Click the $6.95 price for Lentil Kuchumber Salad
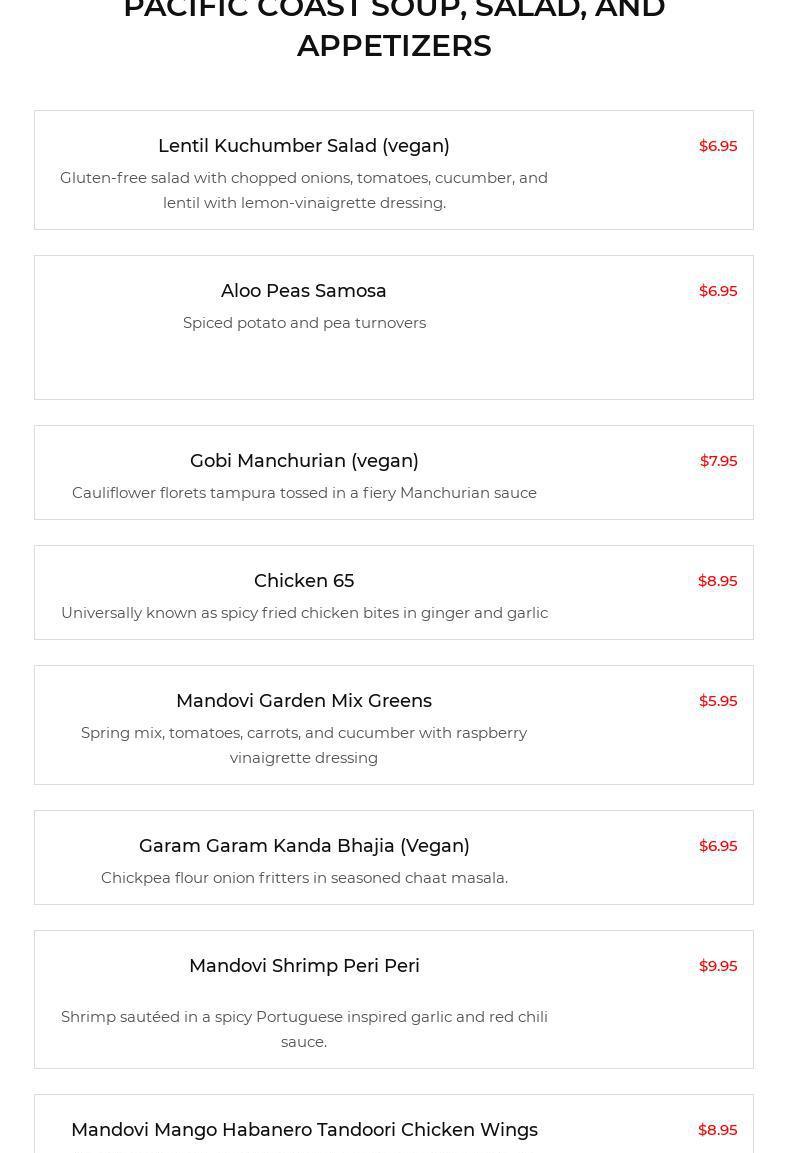Image resolution: width=788 pixels, height=1153 pixels. [x=718, y=146]
